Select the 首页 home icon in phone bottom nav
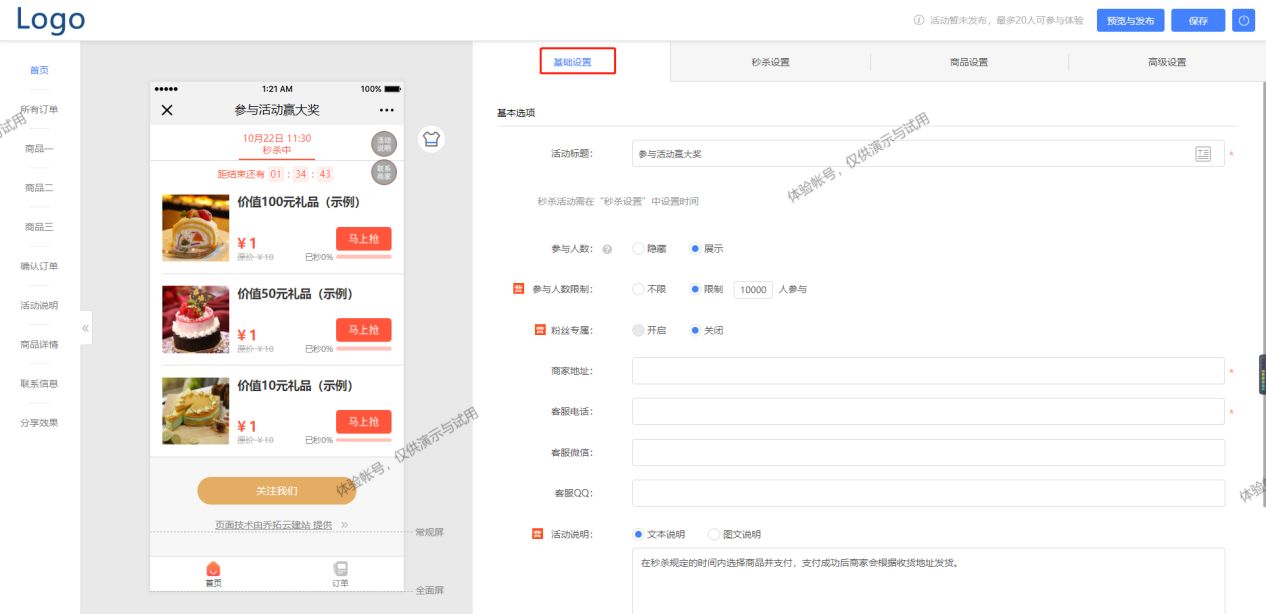This screenshot has width=1266, height=614. click(213, 571)
